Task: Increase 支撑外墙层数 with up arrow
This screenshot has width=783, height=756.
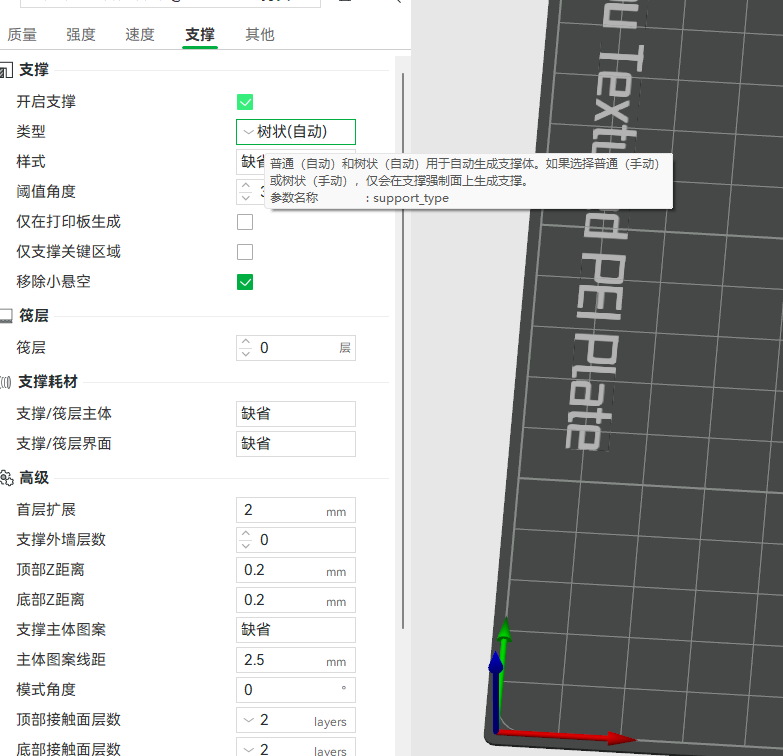Action: 246,534
